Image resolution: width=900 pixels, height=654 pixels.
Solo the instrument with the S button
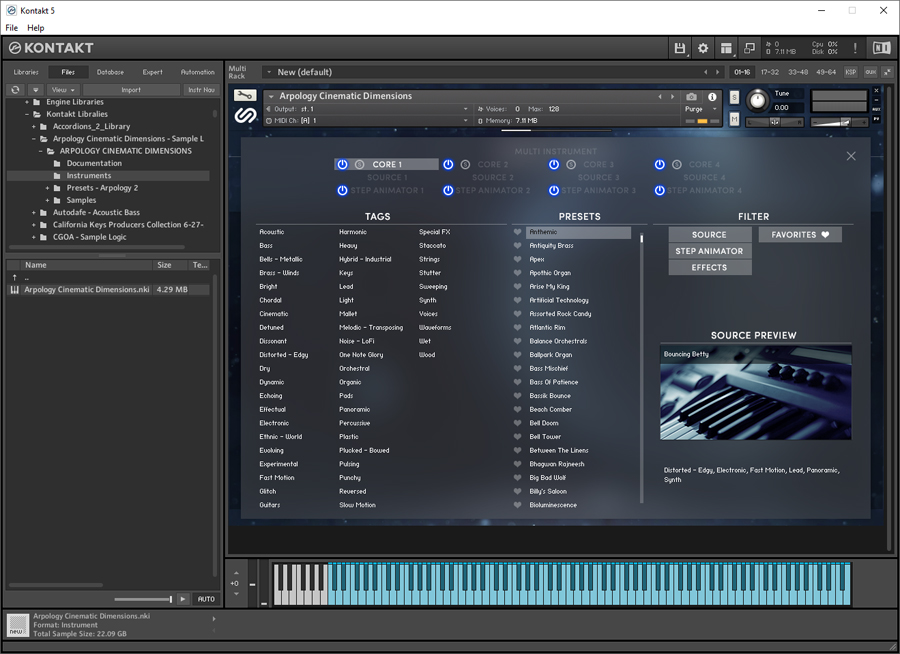click(734, 98)
